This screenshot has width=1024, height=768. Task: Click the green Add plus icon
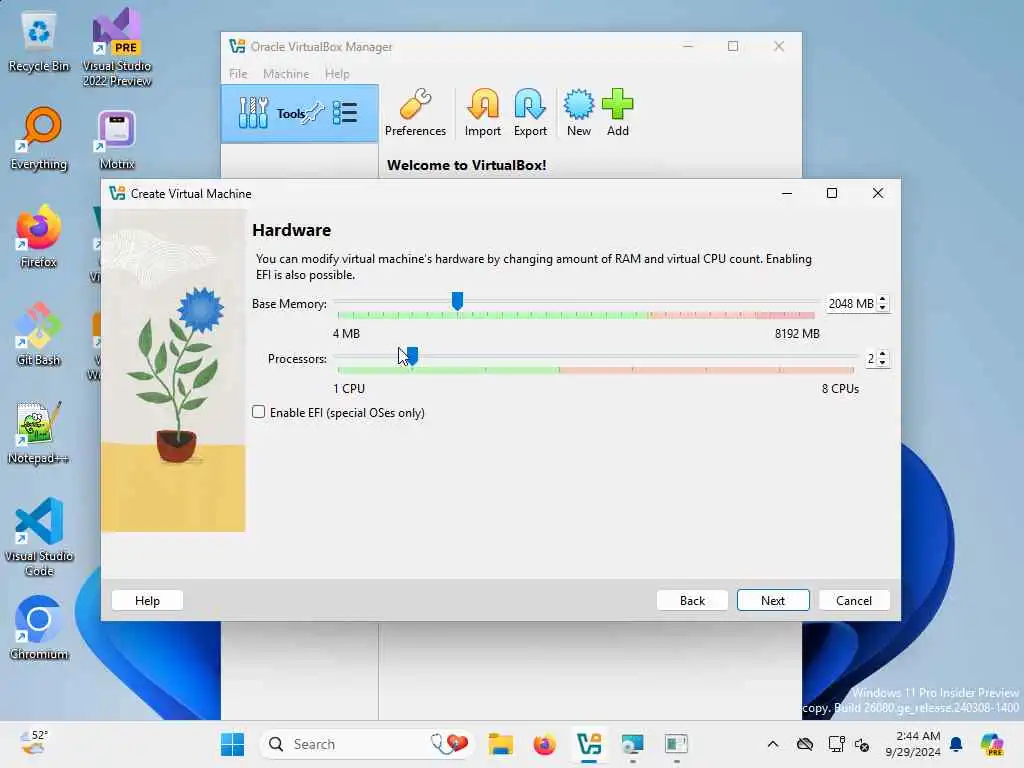pos(617,104)
